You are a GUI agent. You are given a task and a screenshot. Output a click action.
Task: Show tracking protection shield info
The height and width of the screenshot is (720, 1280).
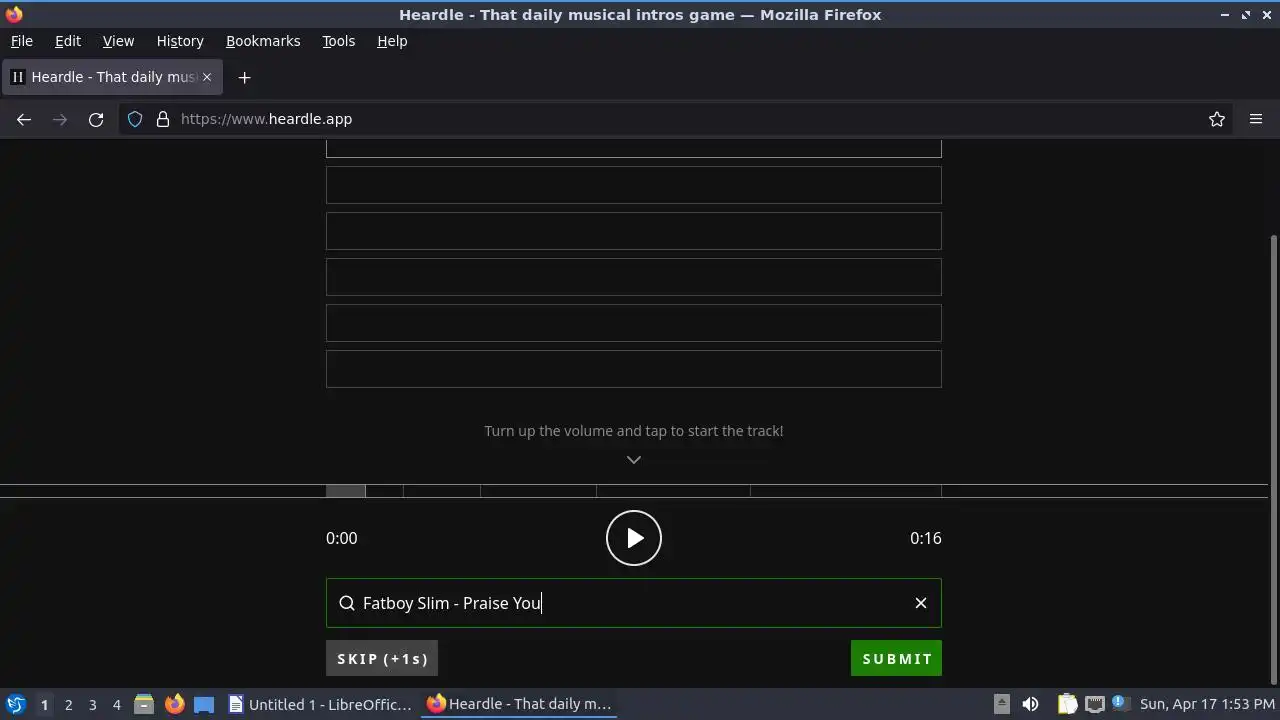click(135, 119)
